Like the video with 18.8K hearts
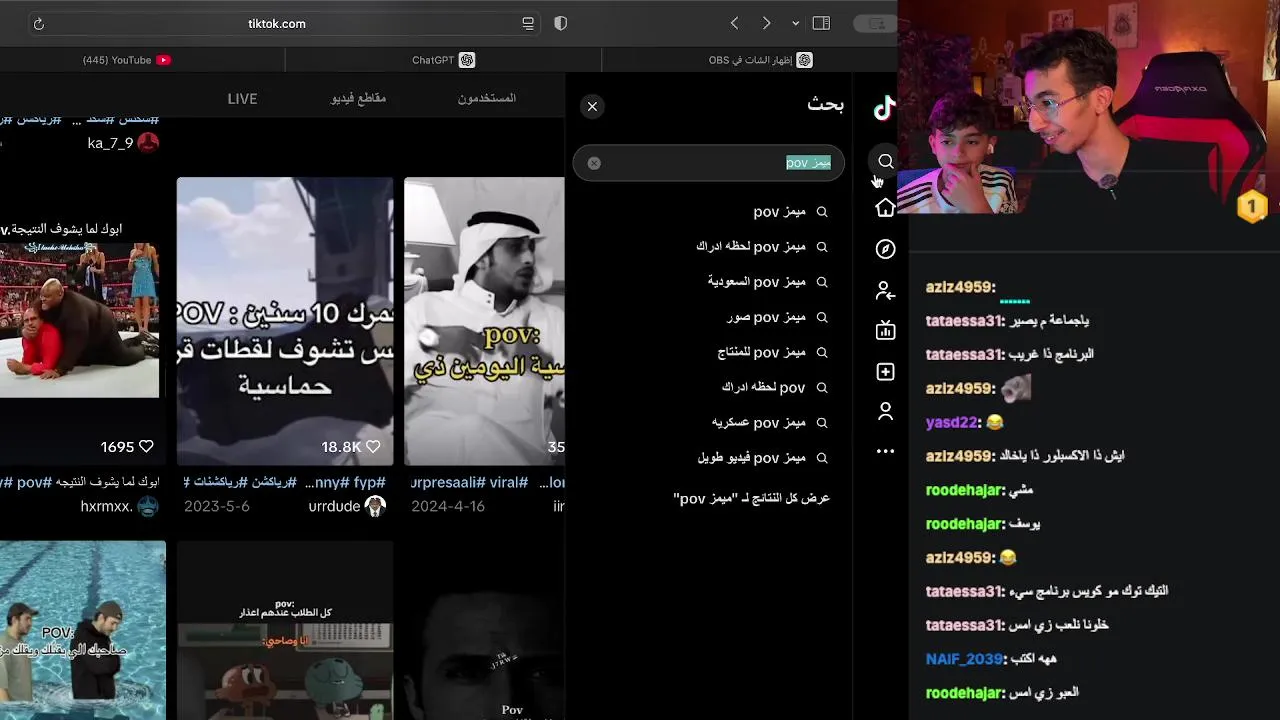 [373, 447]
